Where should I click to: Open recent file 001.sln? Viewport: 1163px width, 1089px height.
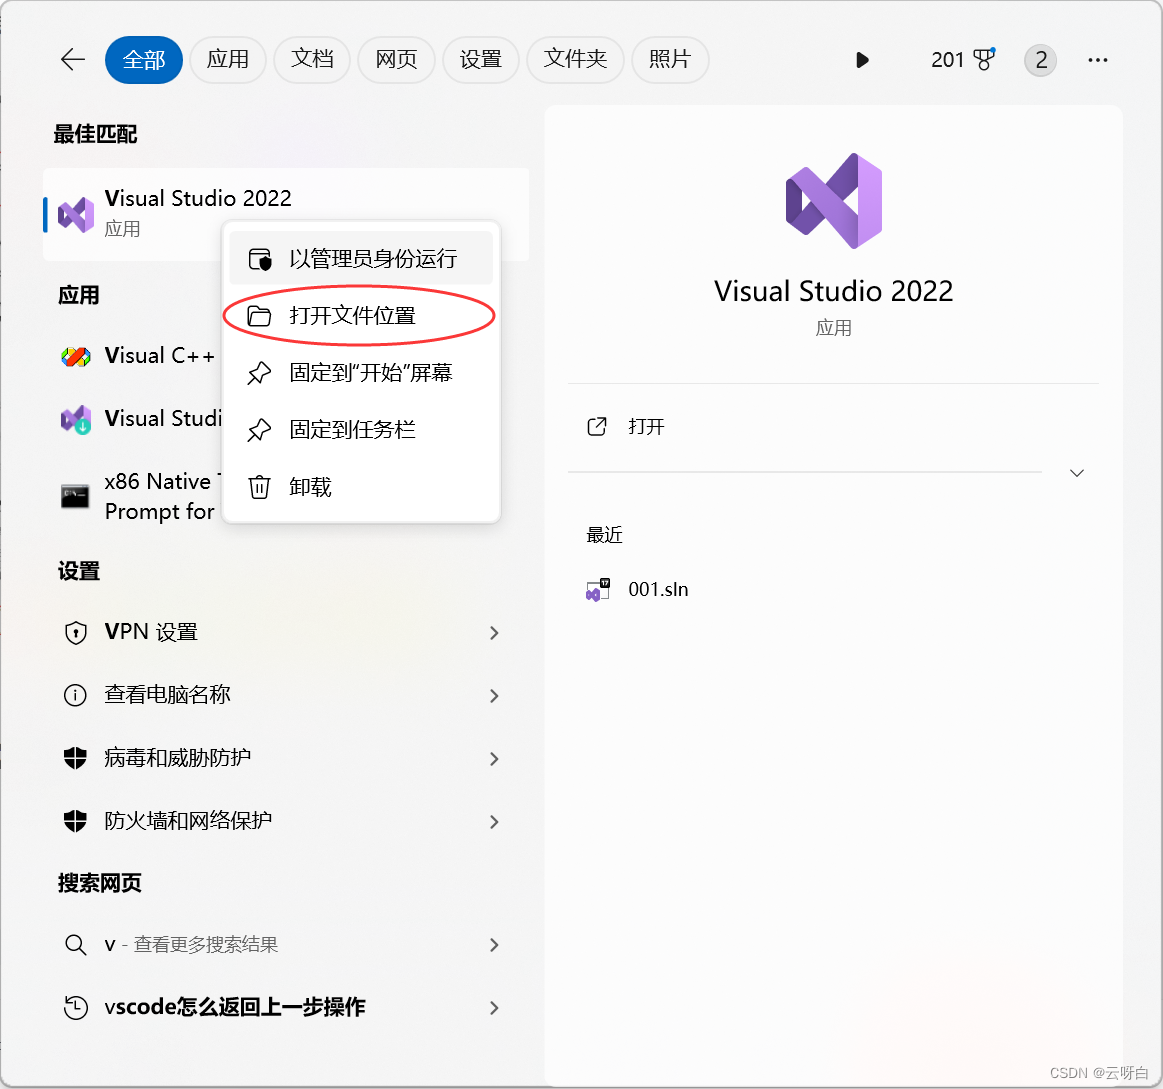pyautogui.click(x=658, y=590)
